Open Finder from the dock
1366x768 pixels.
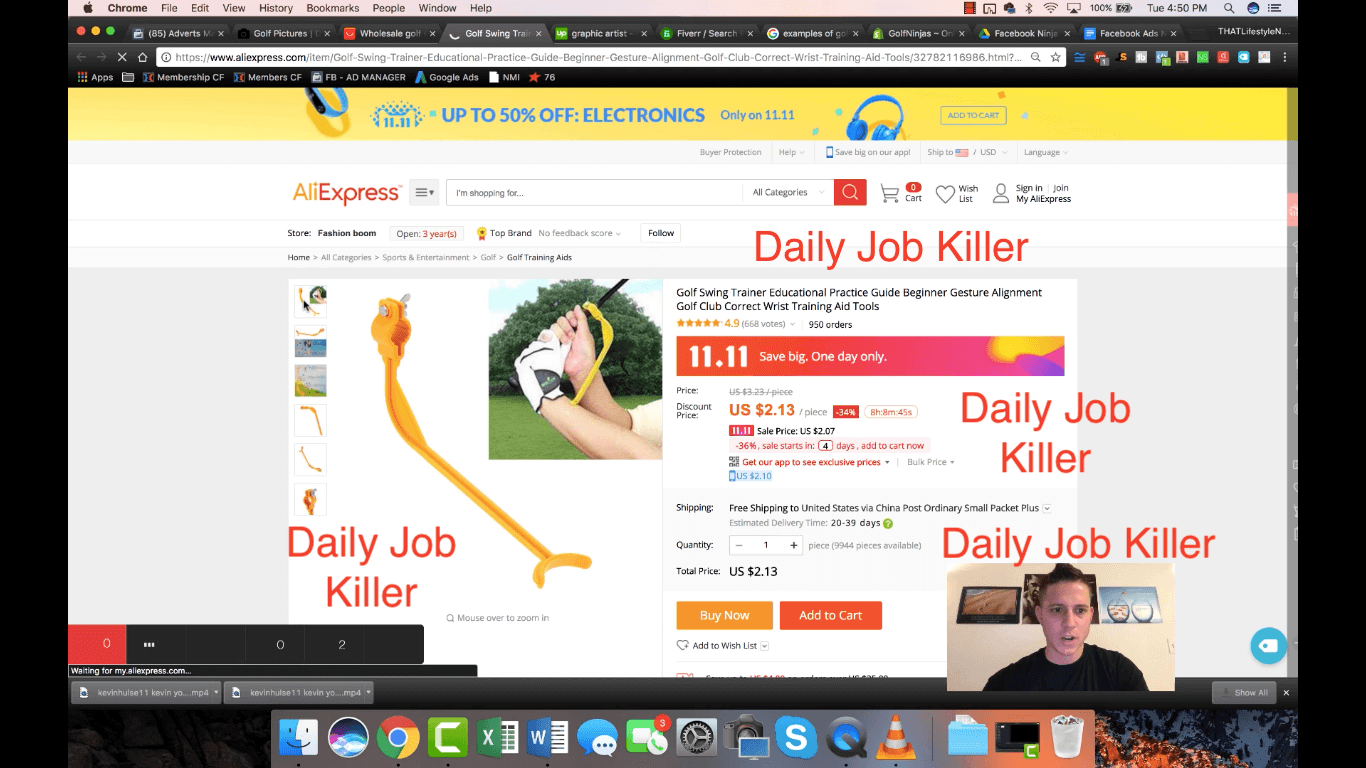[299, 738]
